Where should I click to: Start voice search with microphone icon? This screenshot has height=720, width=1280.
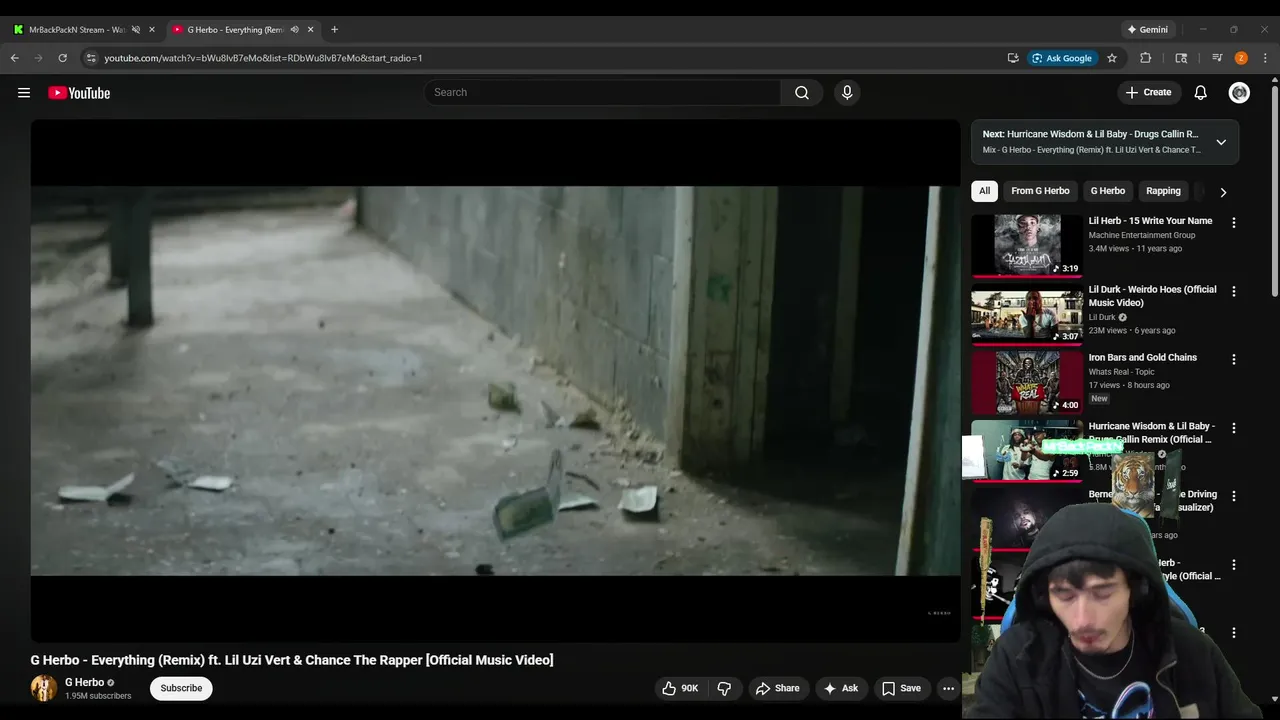click(847, 92)
